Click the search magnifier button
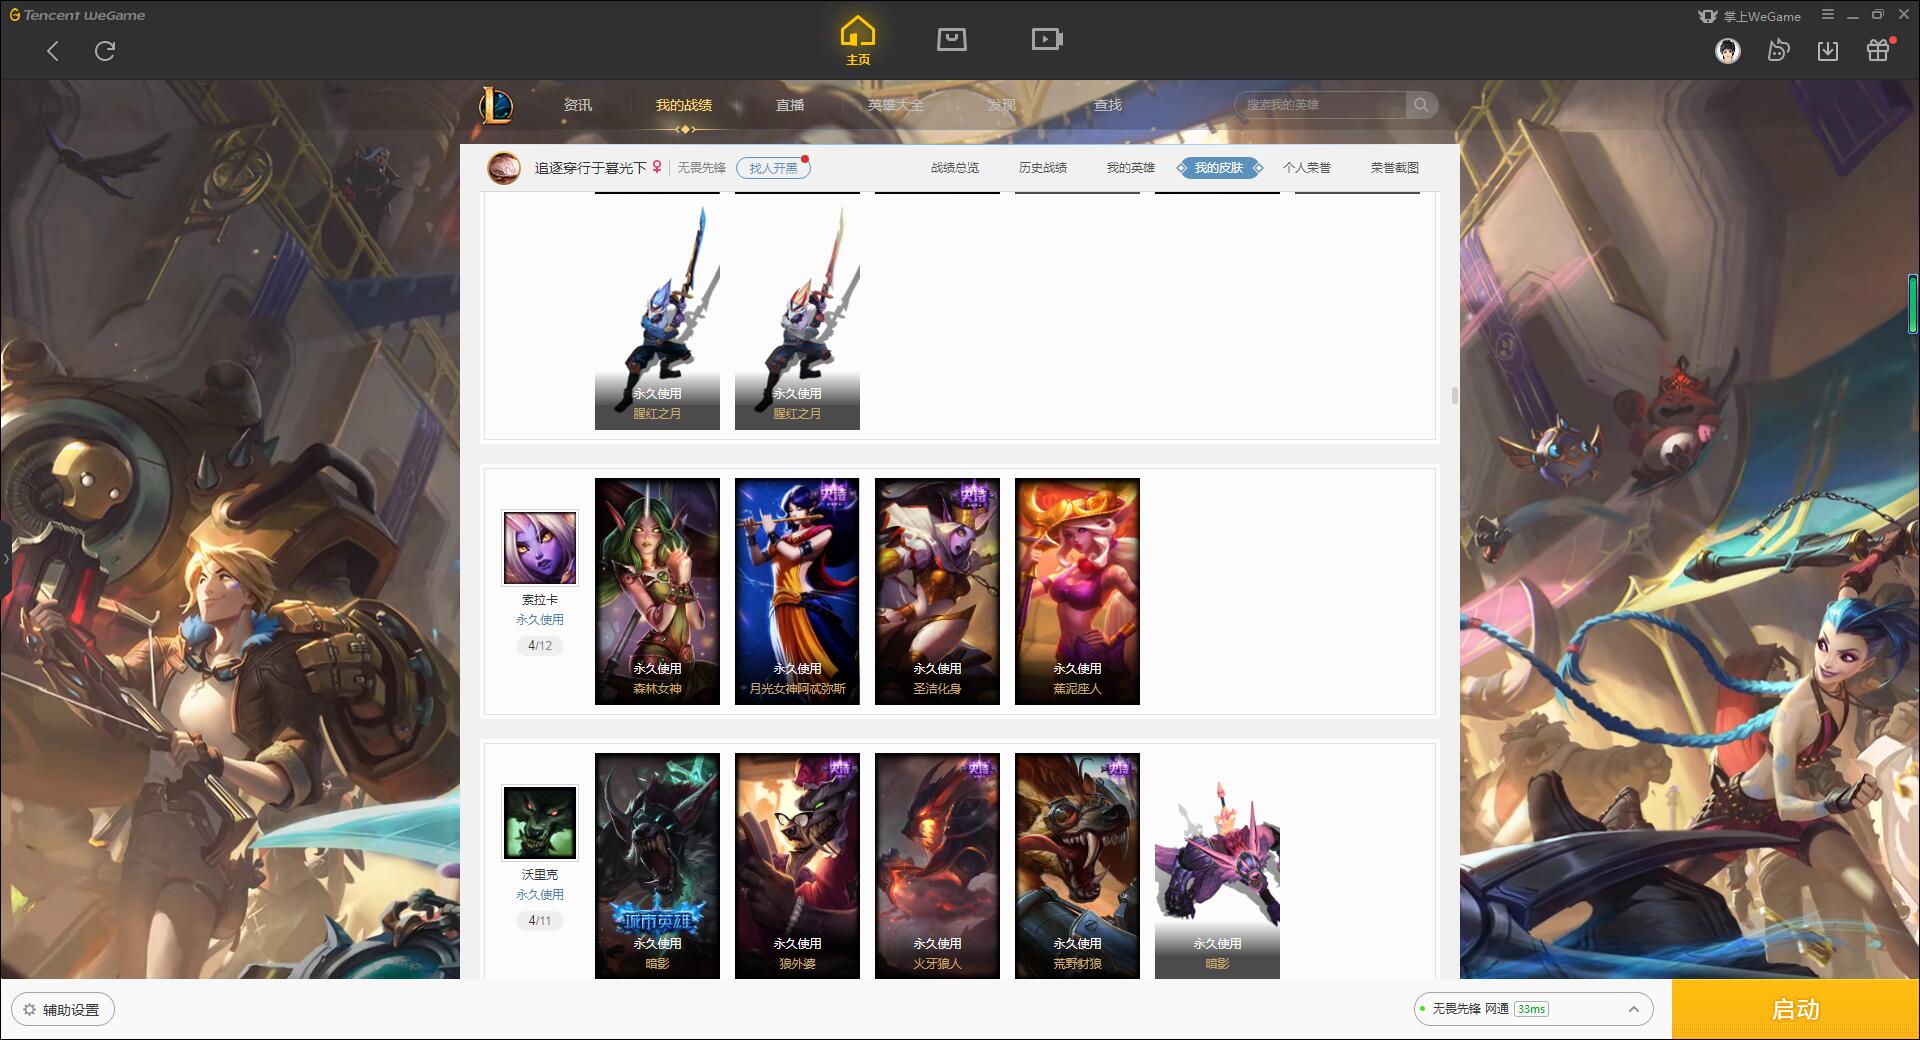The width and height of the screenshot is (1920, 1040). 1421,105
